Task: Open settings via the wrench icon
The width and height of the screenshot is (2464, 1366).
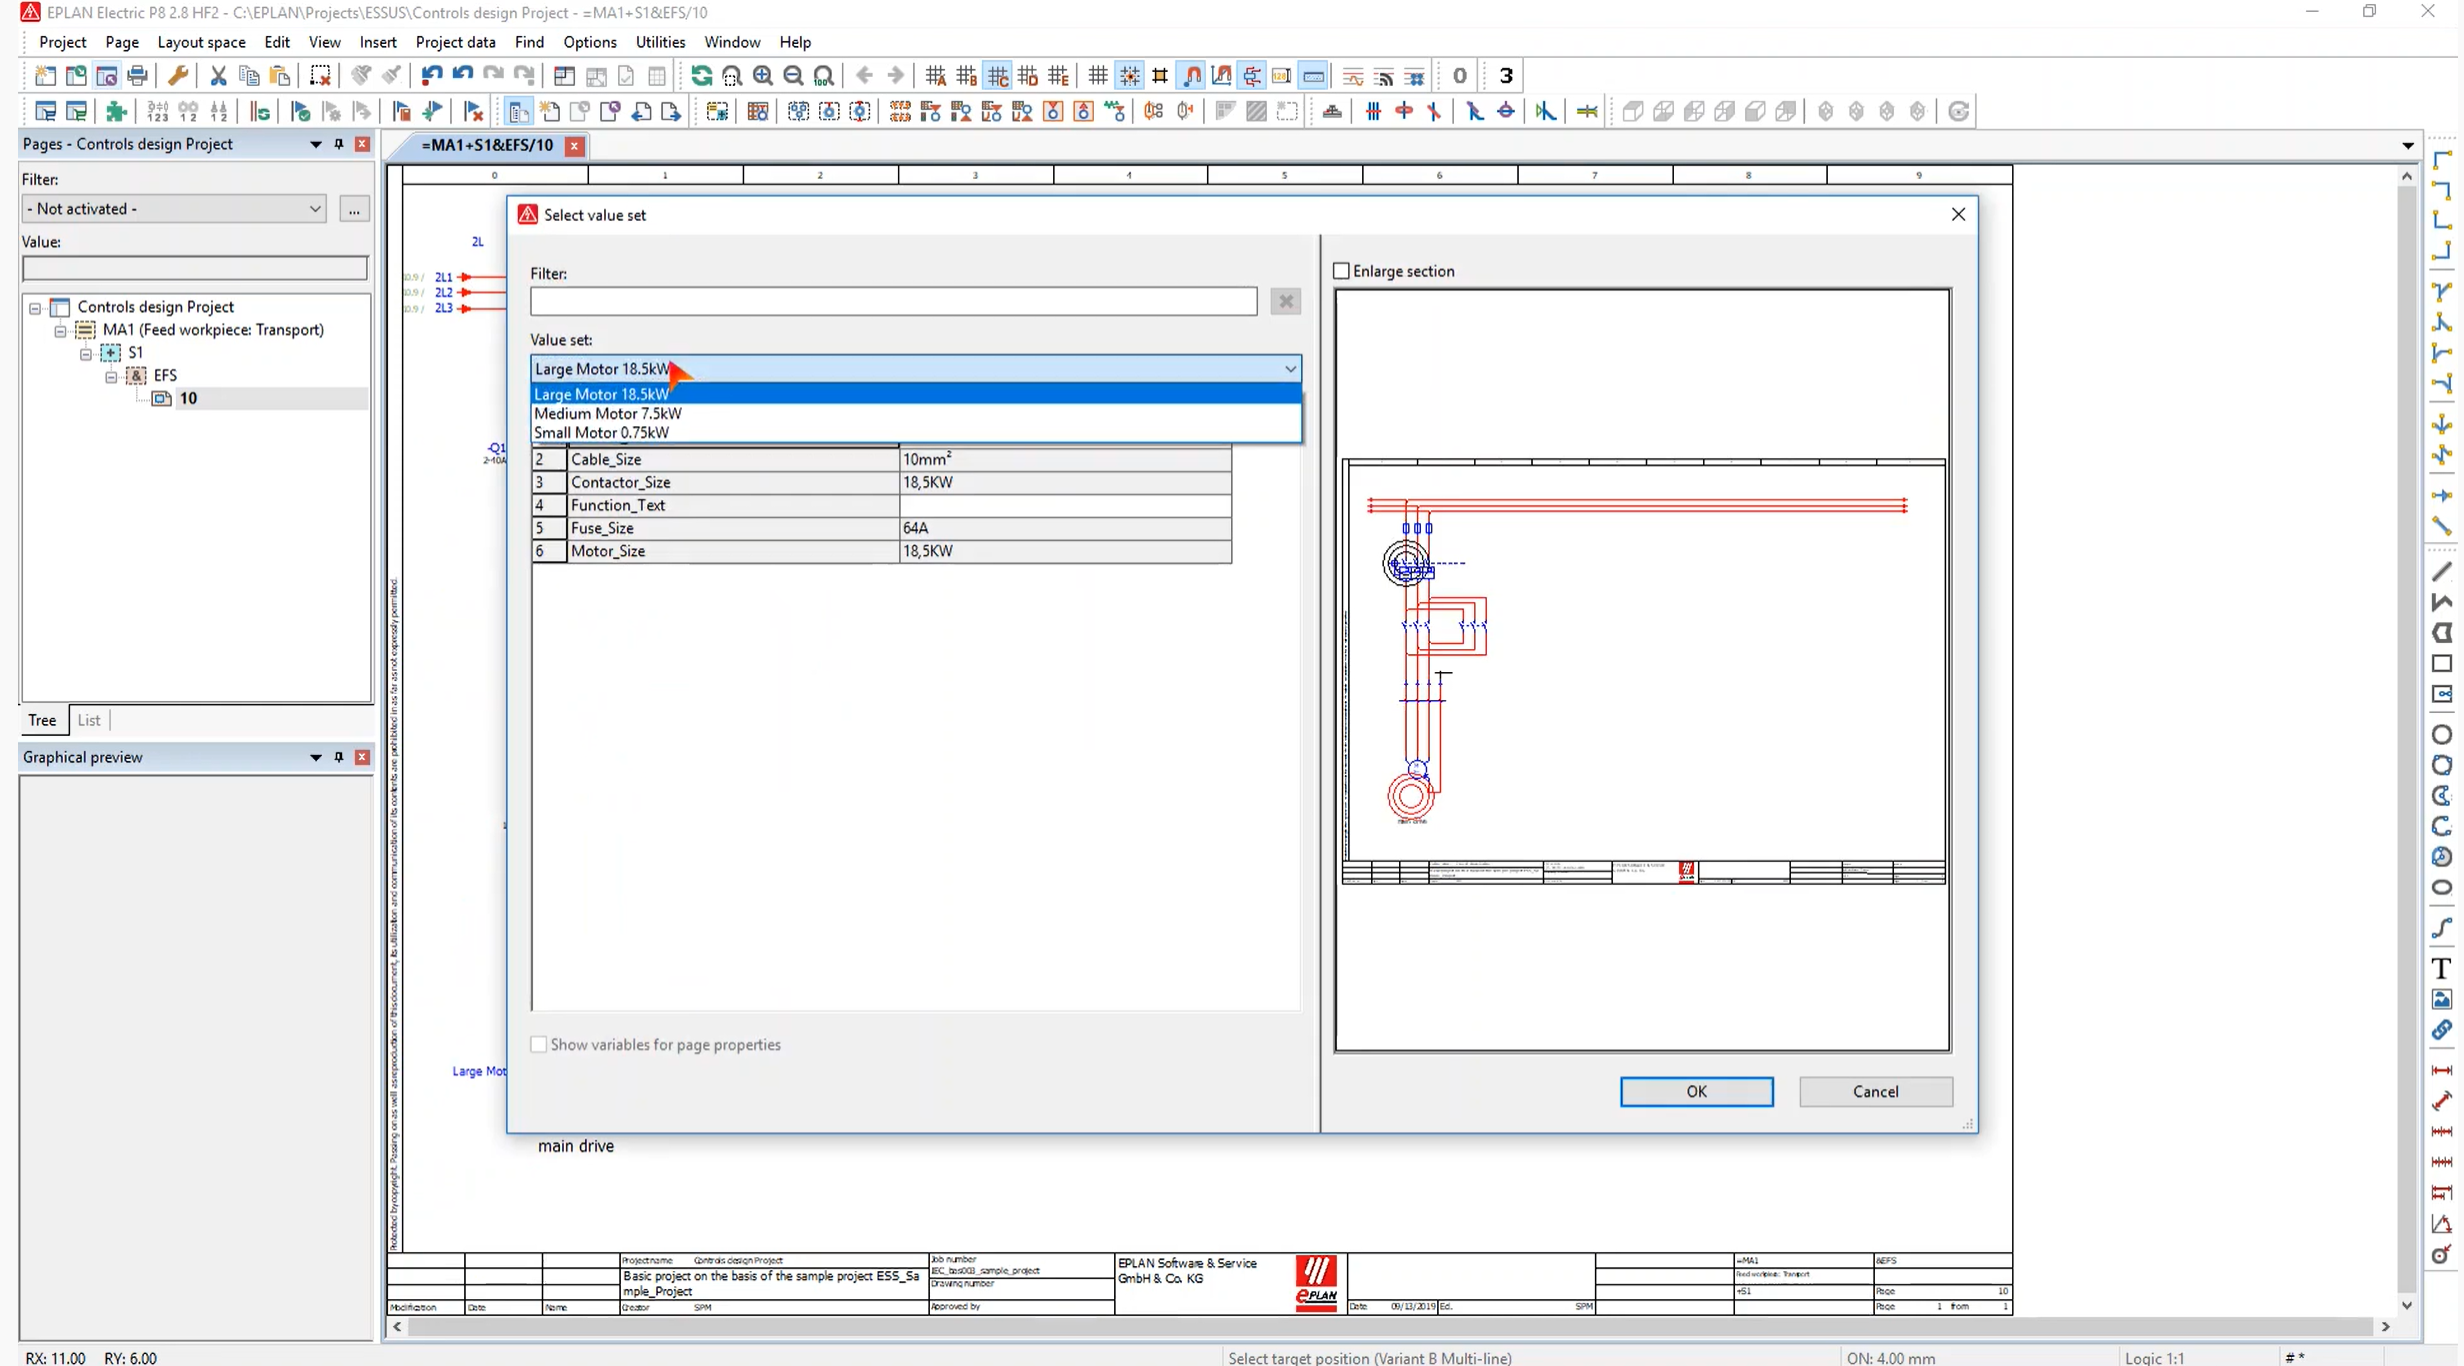Action: click(x=180, y=75)
